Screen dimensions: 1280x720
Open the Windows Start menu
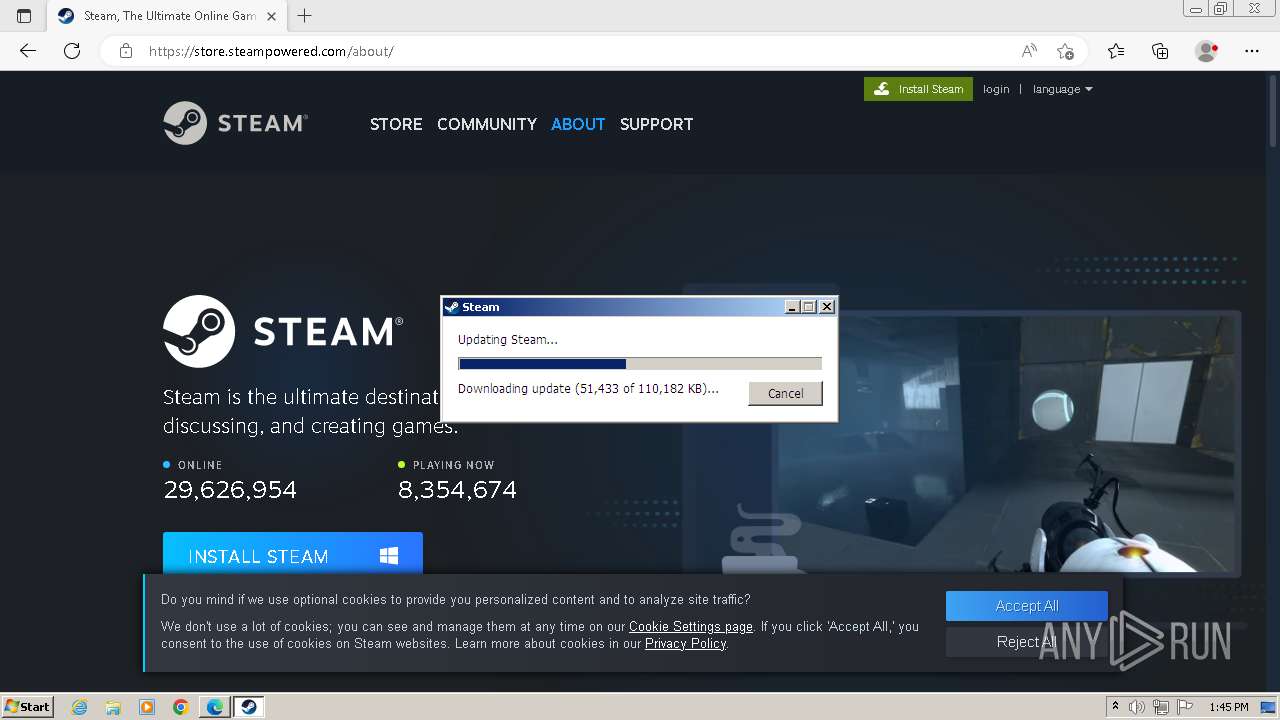tap(28, 706)
